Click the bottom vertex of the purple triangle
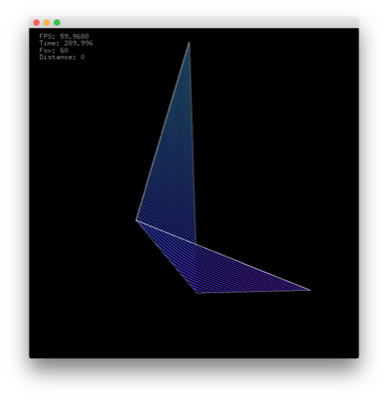The height and width of the screenshot is (400, 388). click(198, 293)
